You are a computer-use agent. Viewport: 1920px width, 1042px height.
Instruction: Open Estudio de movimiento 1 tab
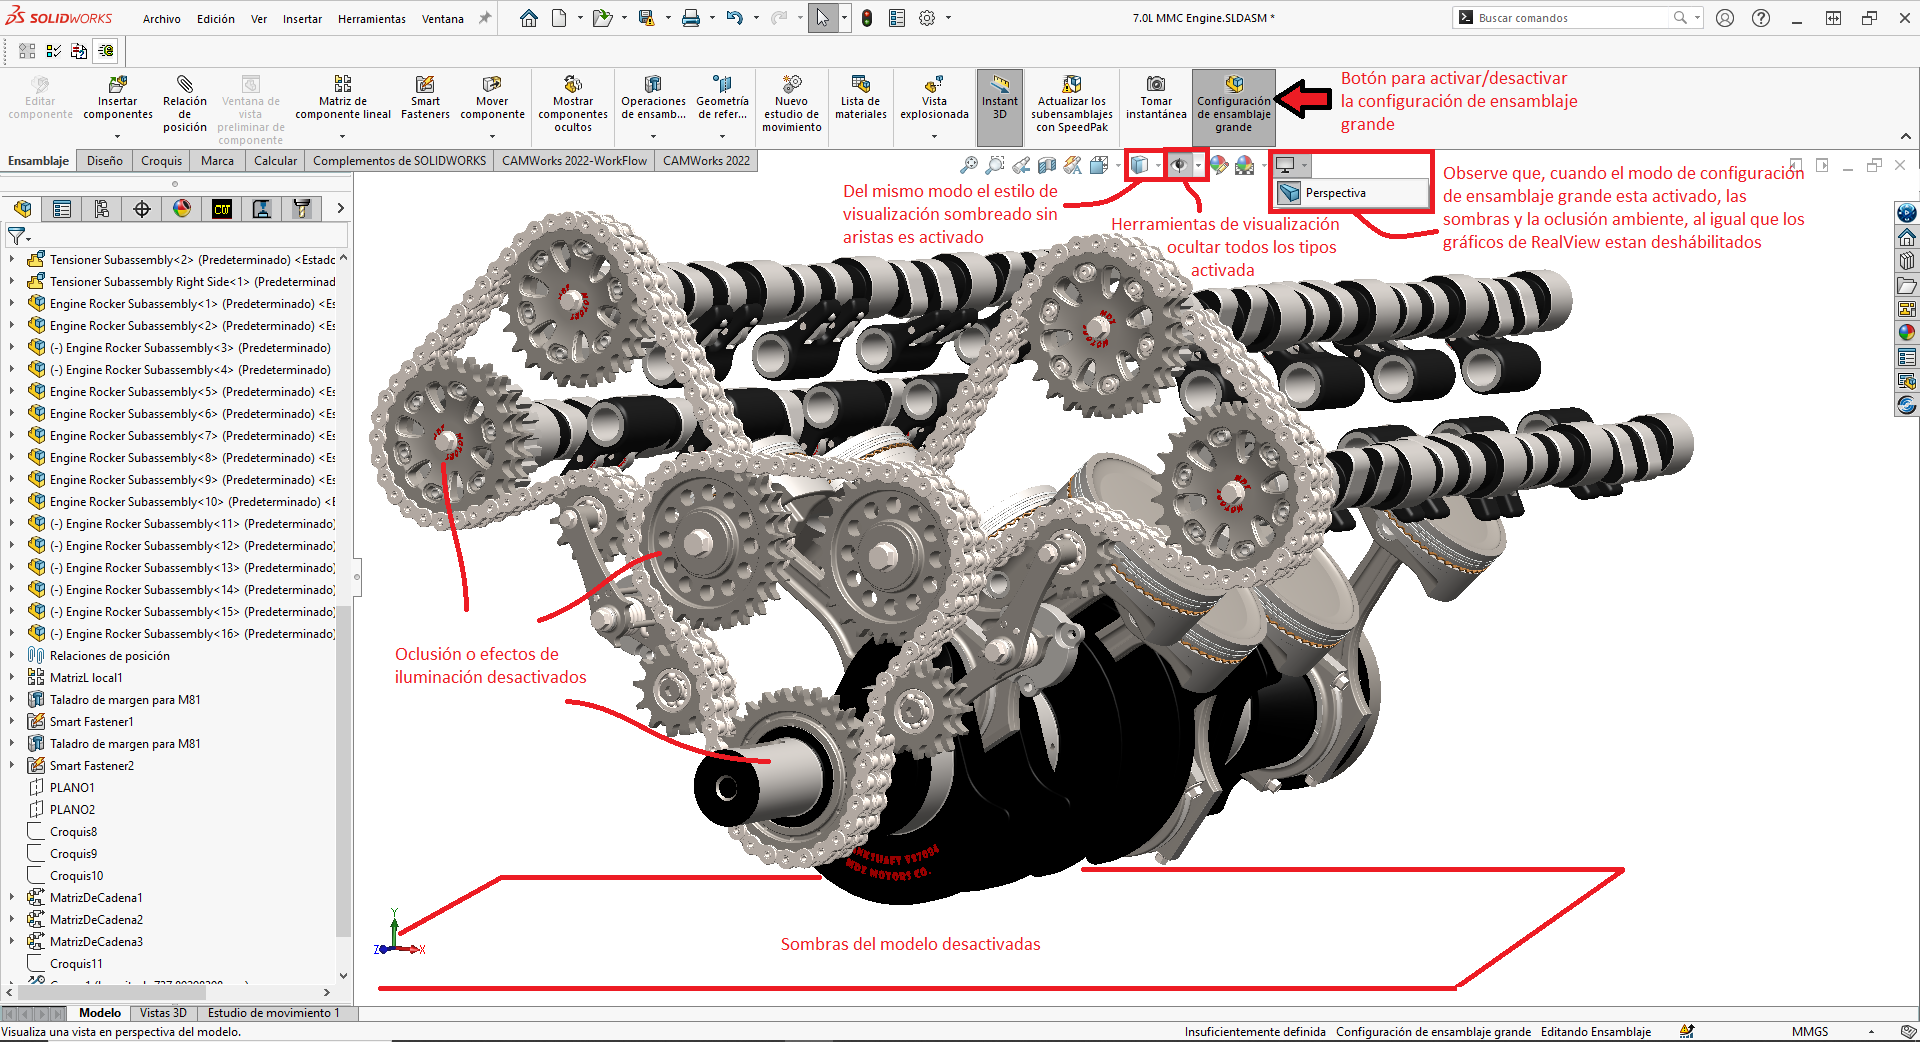273,1013
